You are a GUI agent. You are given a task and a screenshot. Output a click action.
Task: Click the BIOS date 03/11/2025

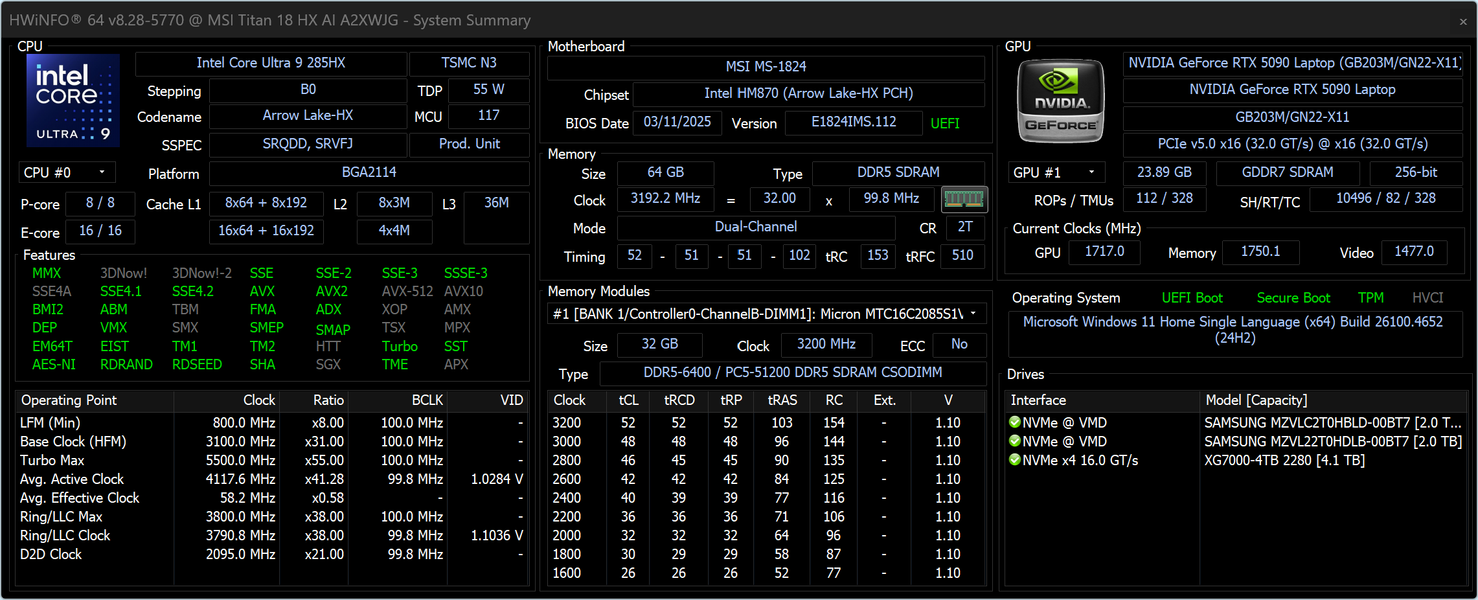point(677,123)
